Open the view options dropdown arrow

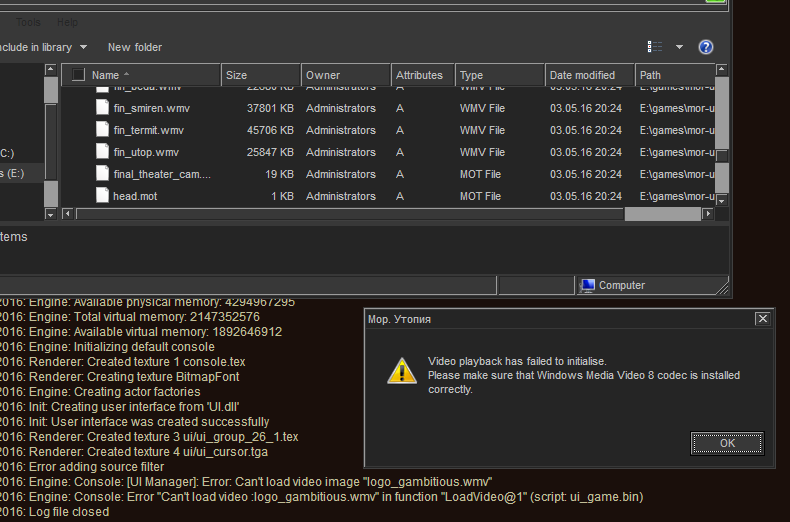tap(680, 47)
